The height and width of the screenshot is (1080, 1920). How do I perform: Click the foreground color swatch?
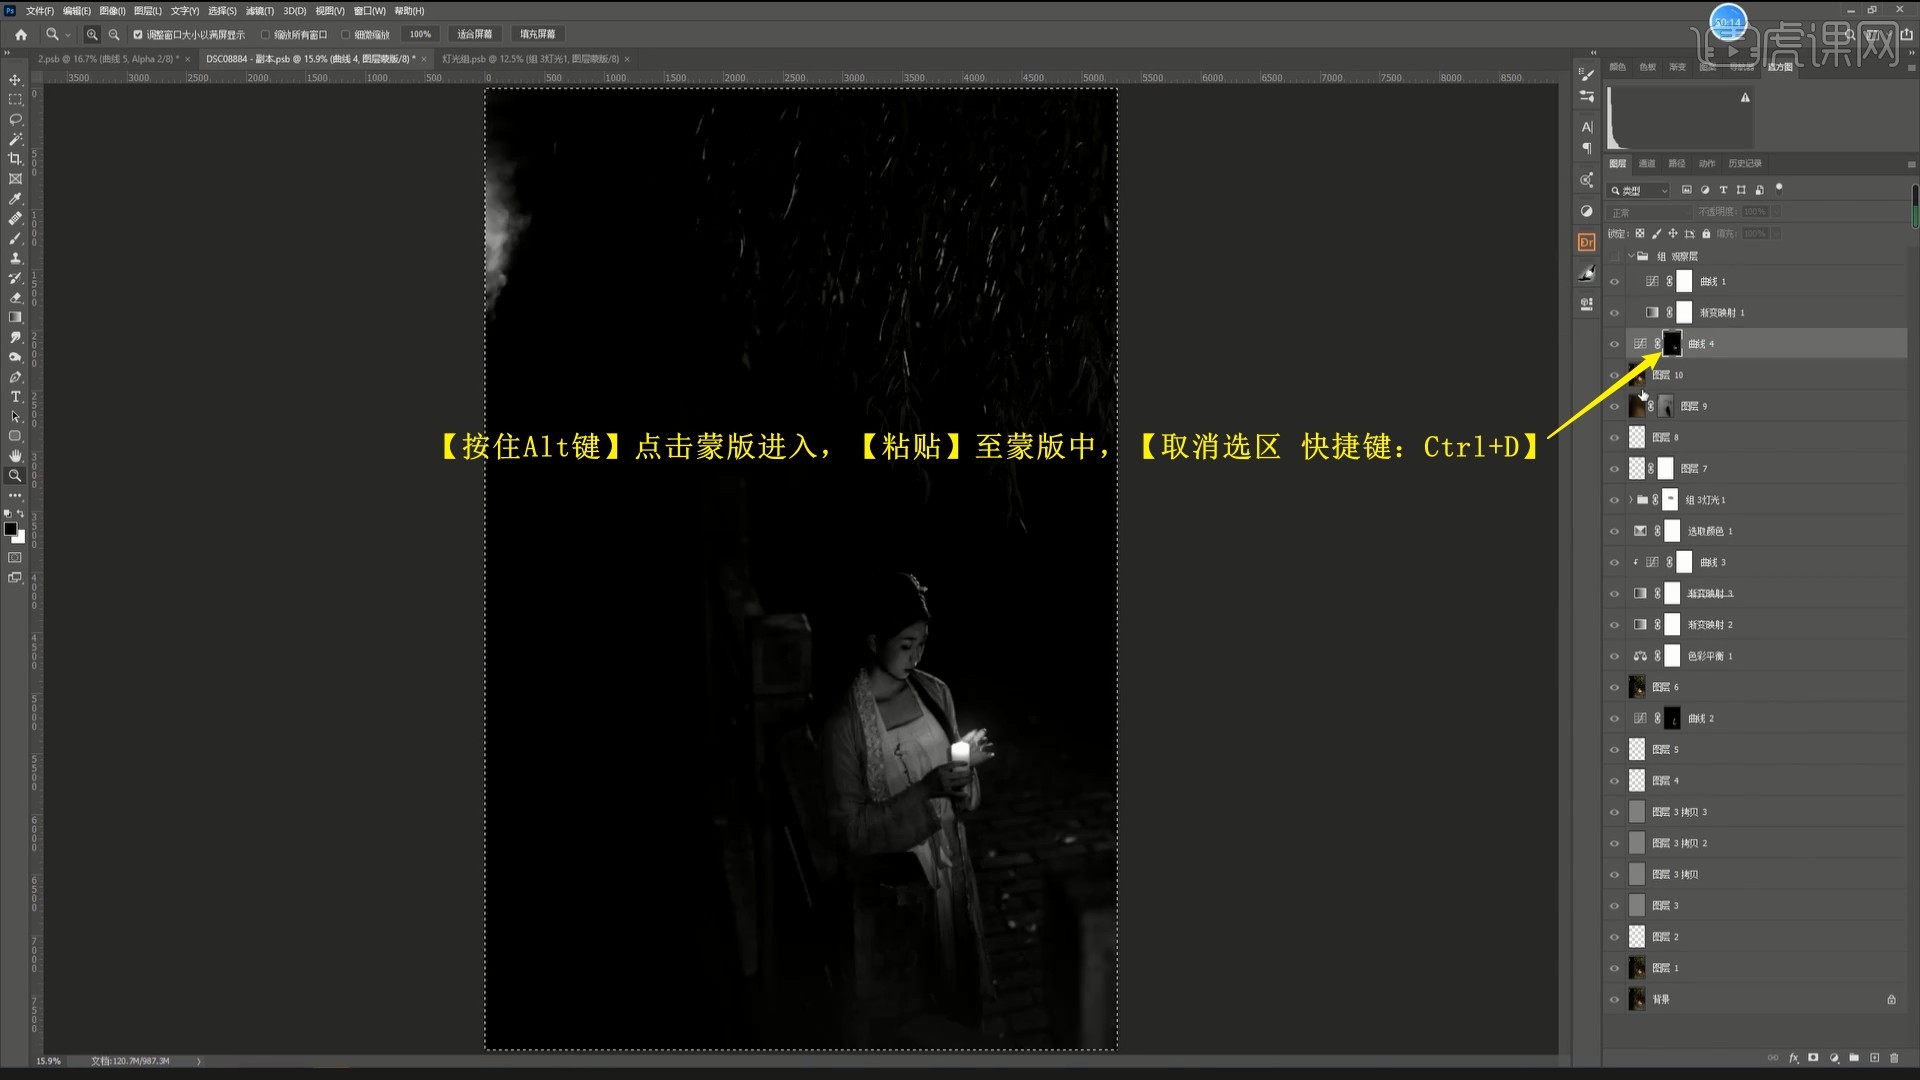[x=10, y=529]
